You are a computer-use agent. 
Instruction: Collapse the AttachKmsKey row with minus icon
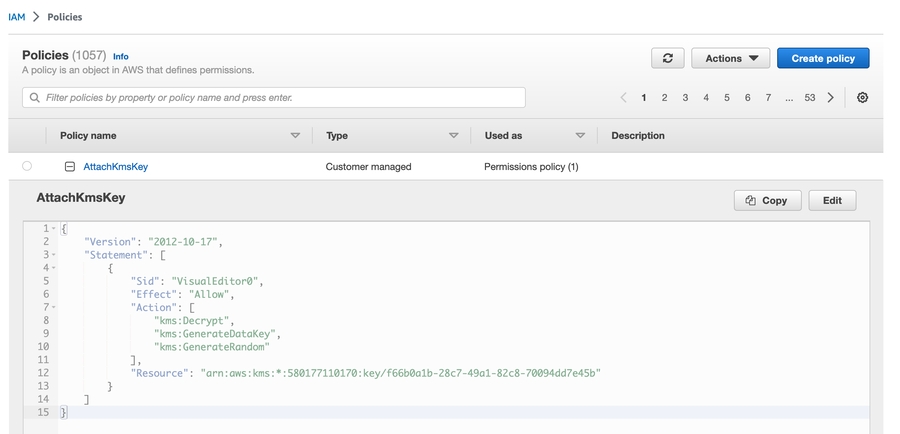70,167
